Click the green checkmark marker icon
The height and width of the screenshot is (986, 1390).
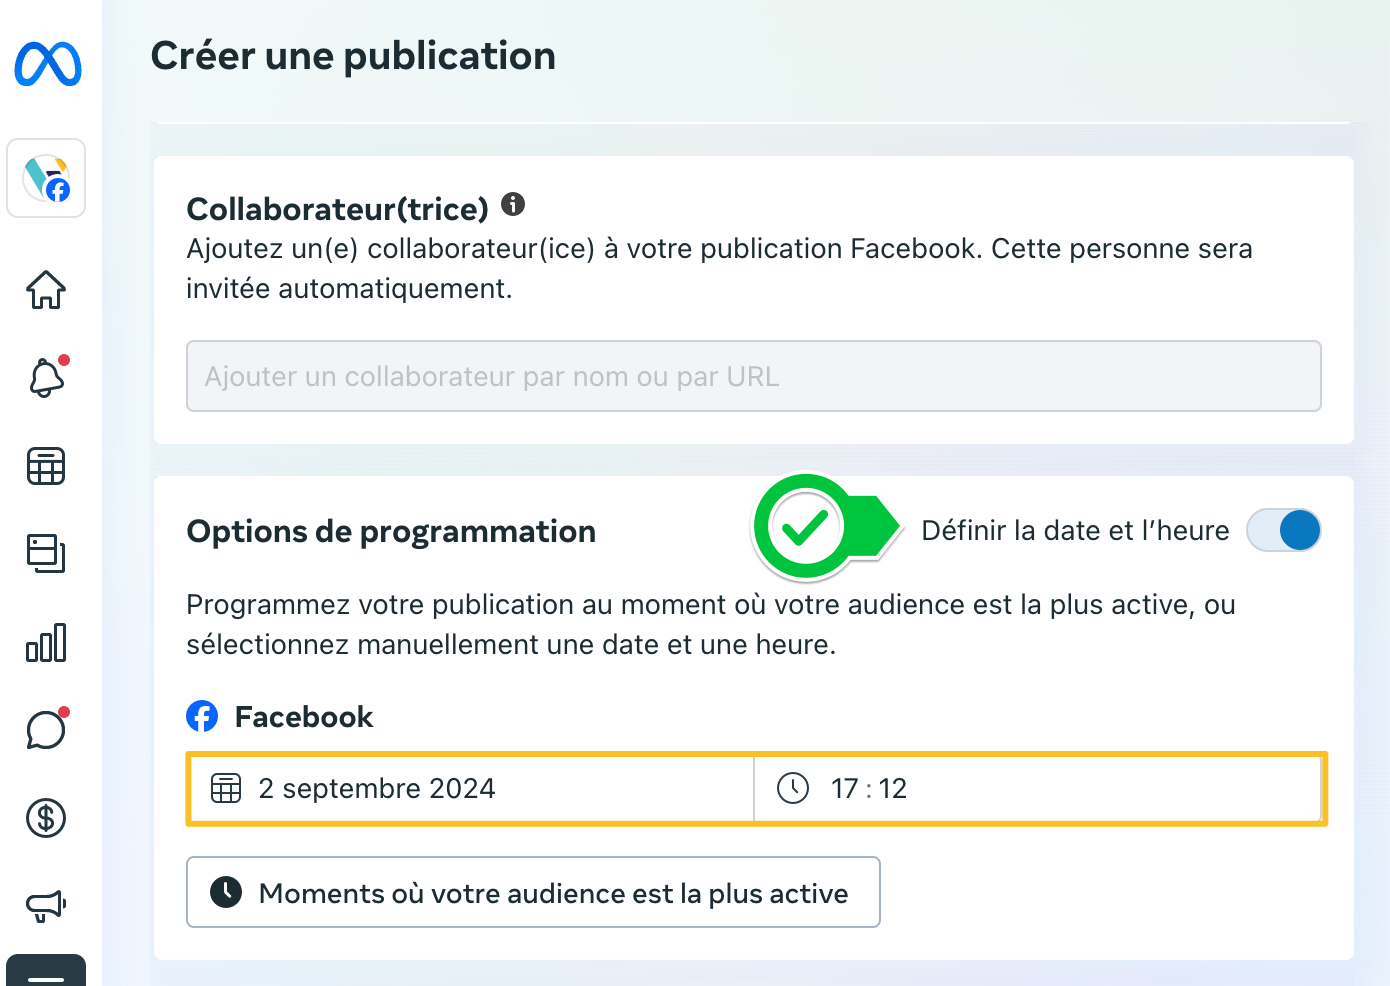click(x=806, y=527)
